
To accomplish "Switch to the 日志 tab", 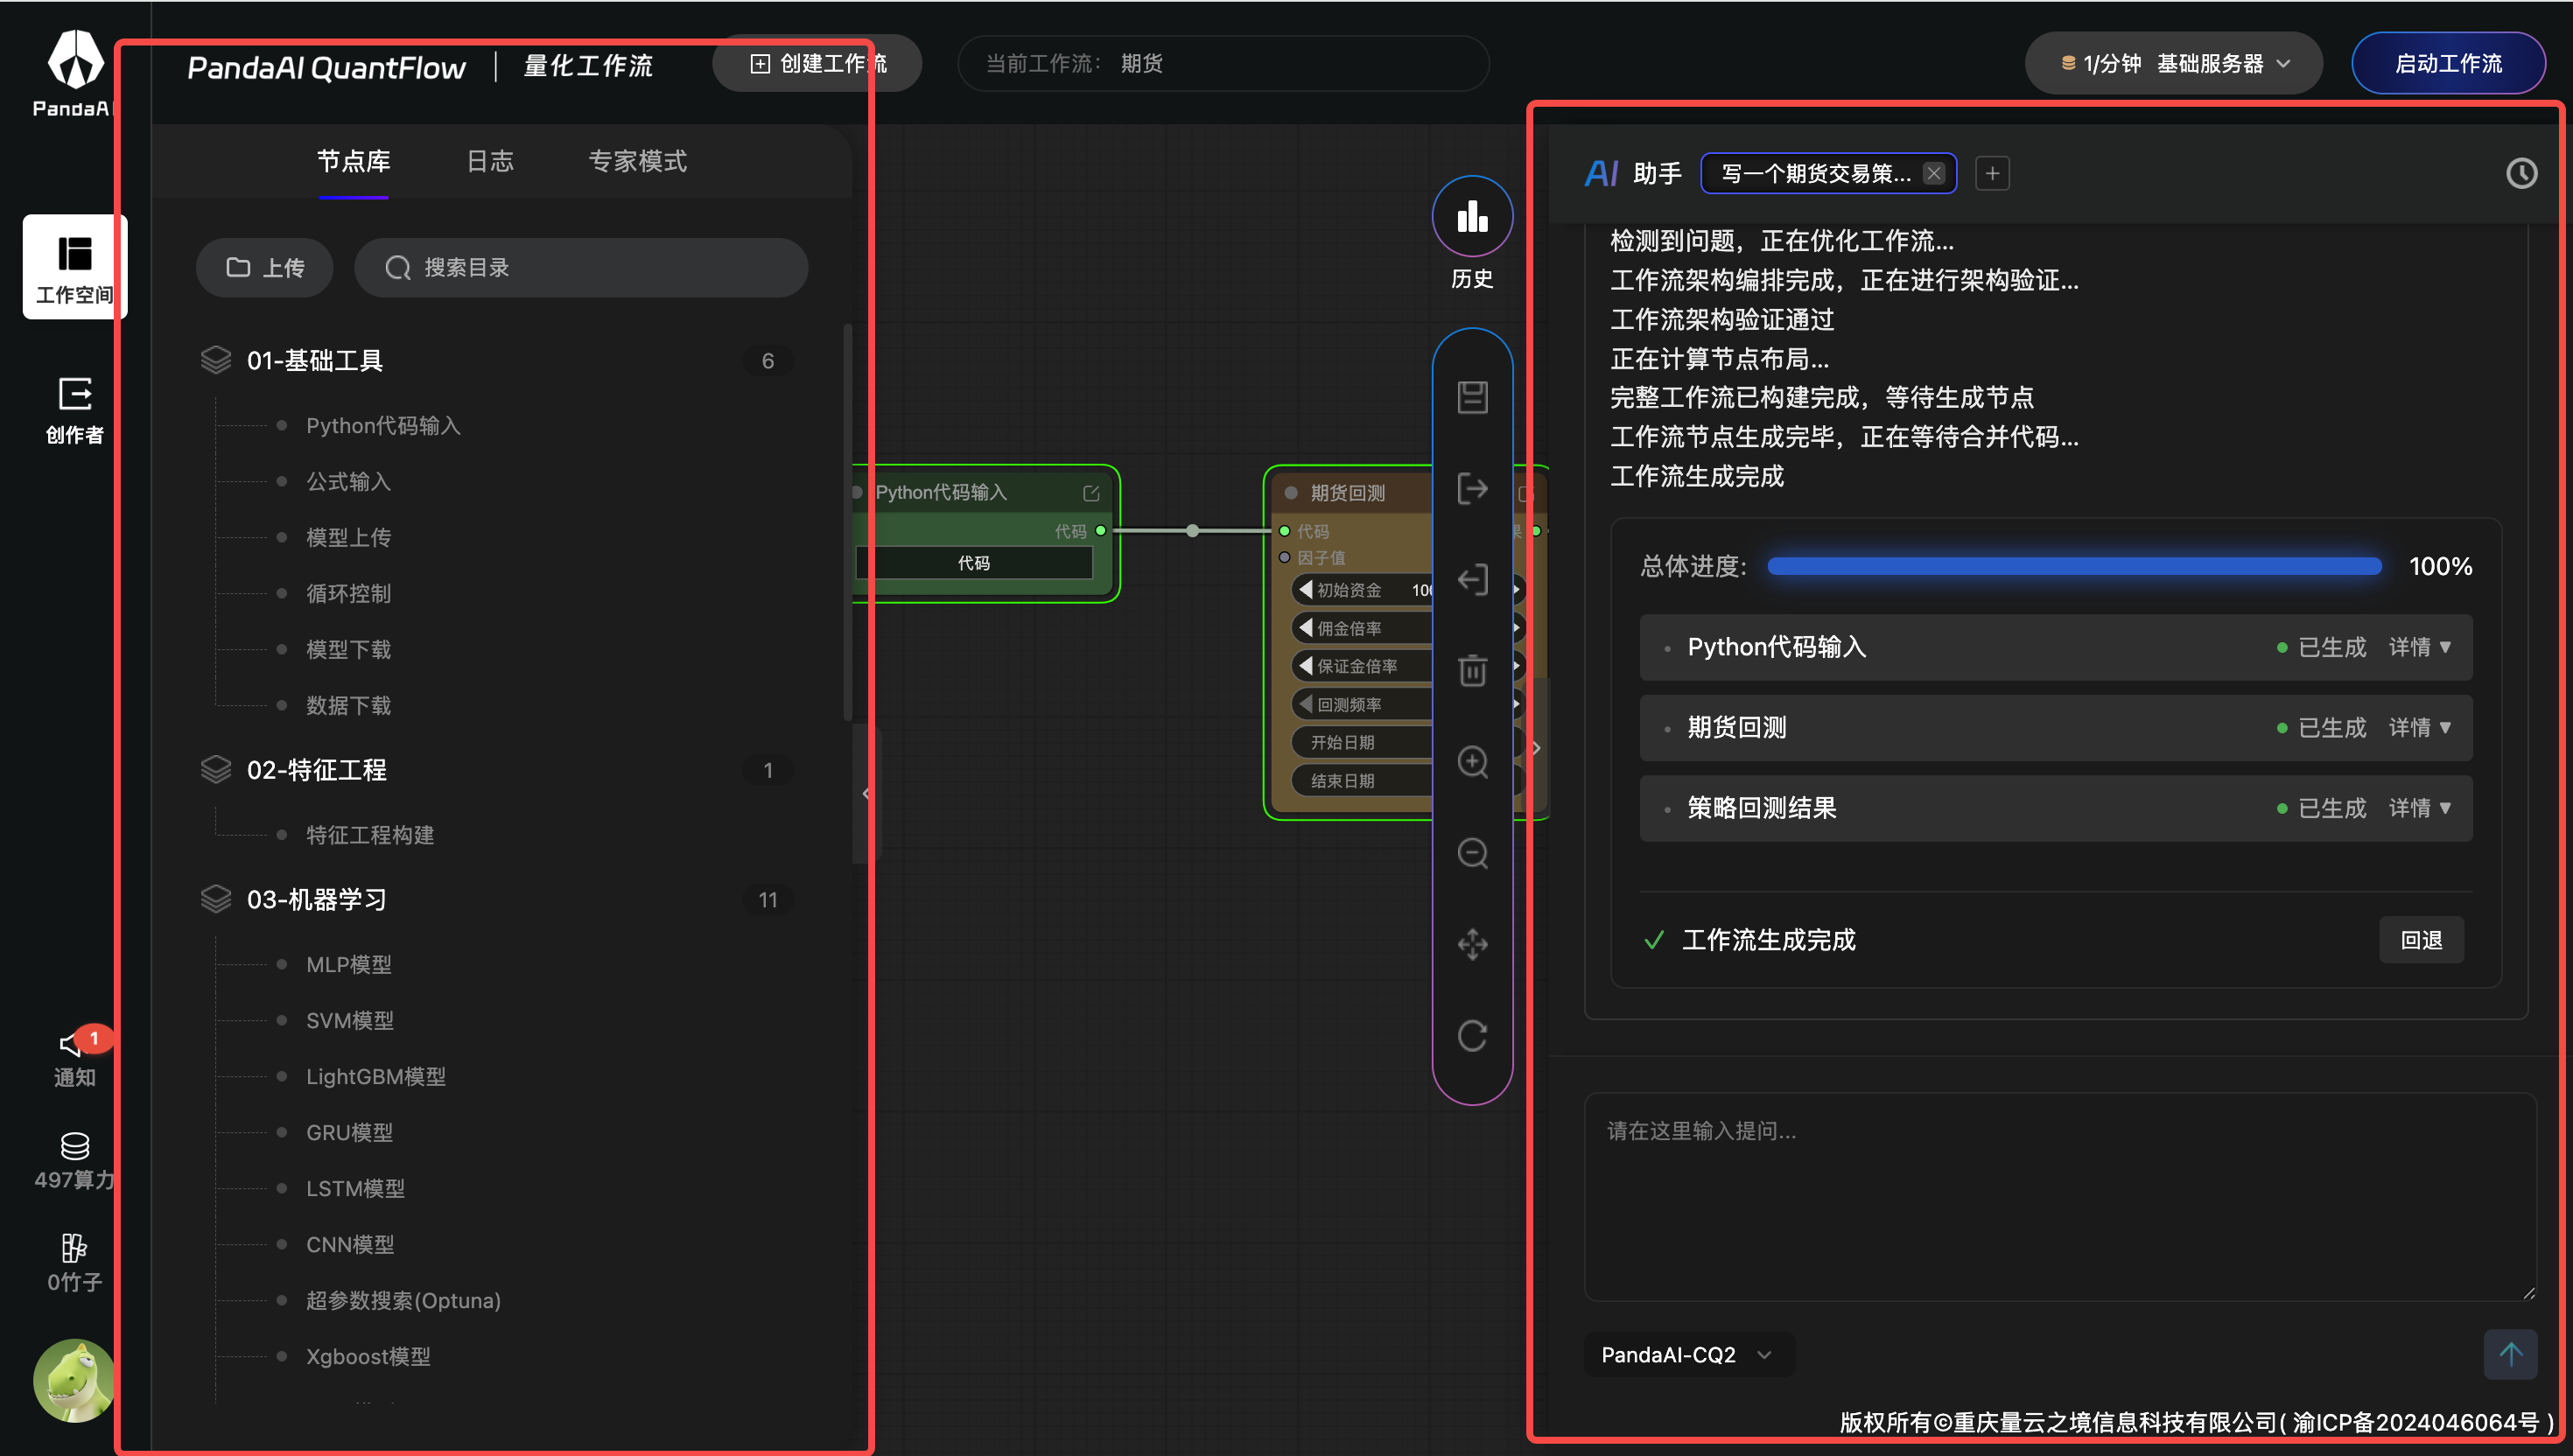I will [490, 161].
